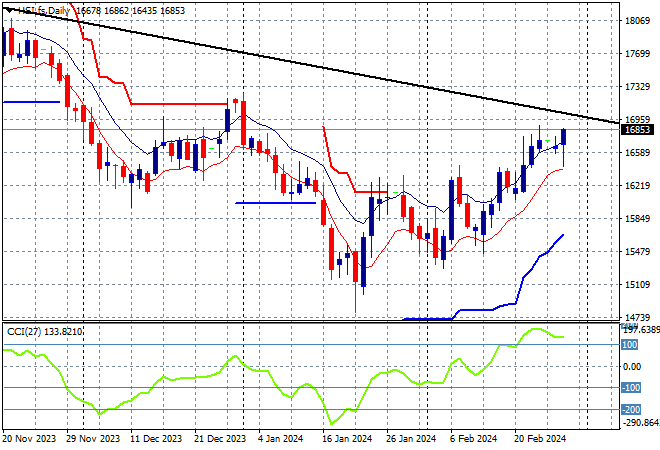Image resolution: width=660 pixels, height=450 pixels.
Task: Click the 15849 price axis label
Action: 638,218
